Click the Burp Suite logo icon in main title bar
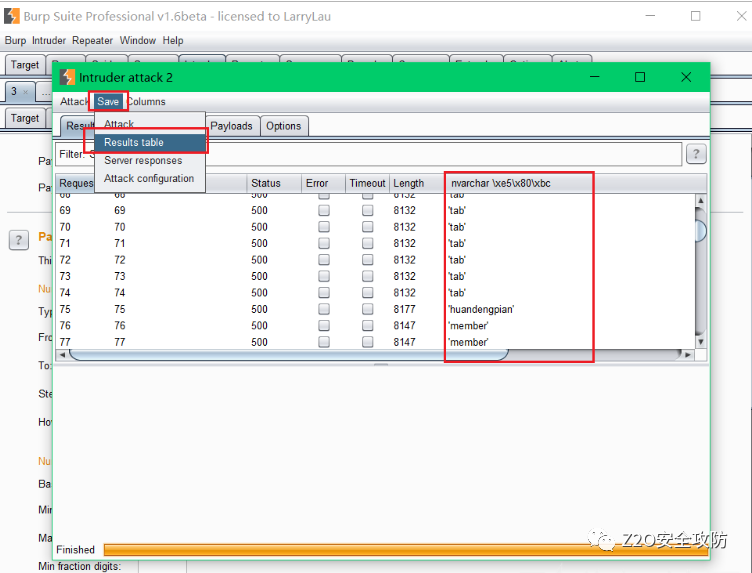 coord(12,16)
